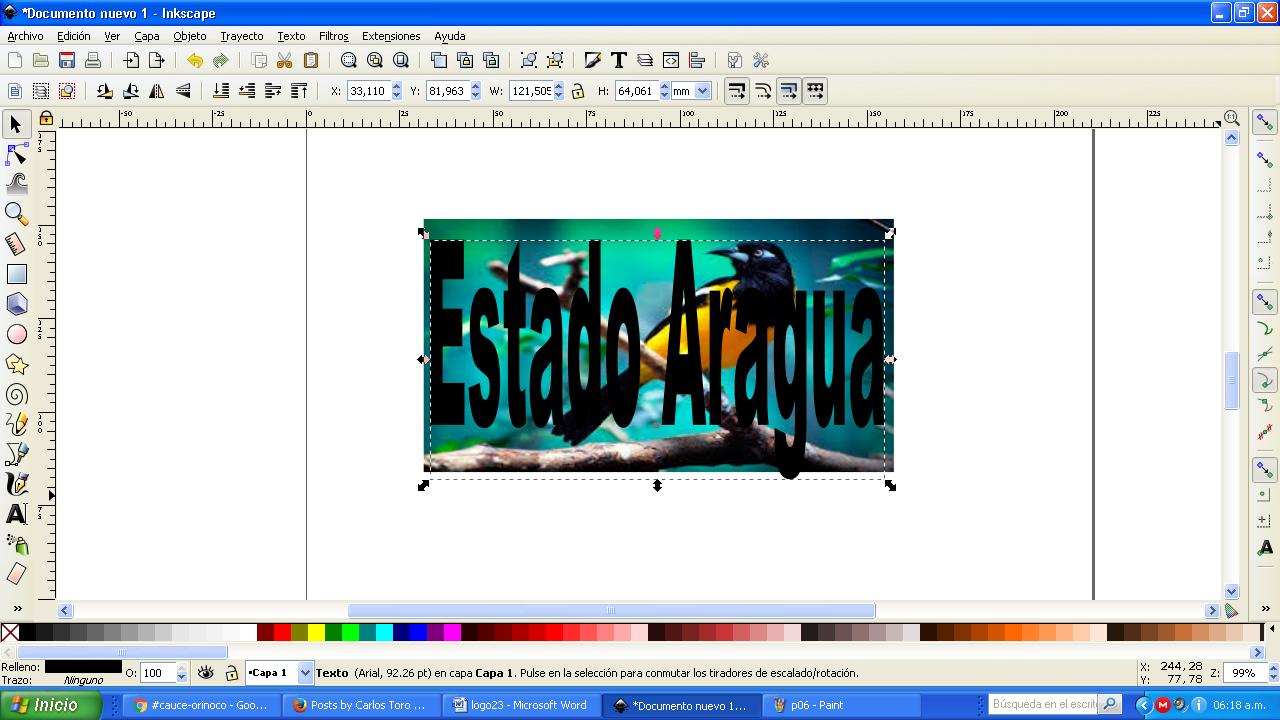1280x720 pixels.
Task: Open the Extensiones menu
Action: pos(391,36)
